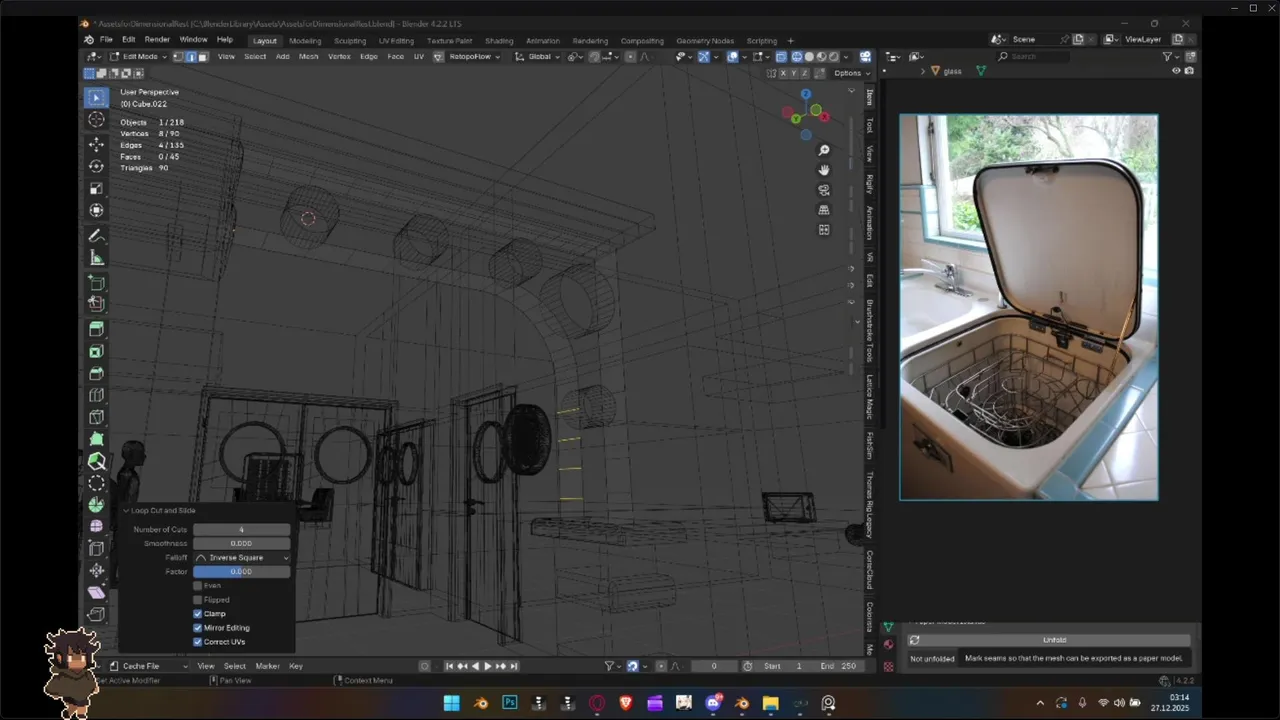Open the Mesh menu in viewport header
The width and height of the screenshot is (1280, 720).
[x=309, y=57]
